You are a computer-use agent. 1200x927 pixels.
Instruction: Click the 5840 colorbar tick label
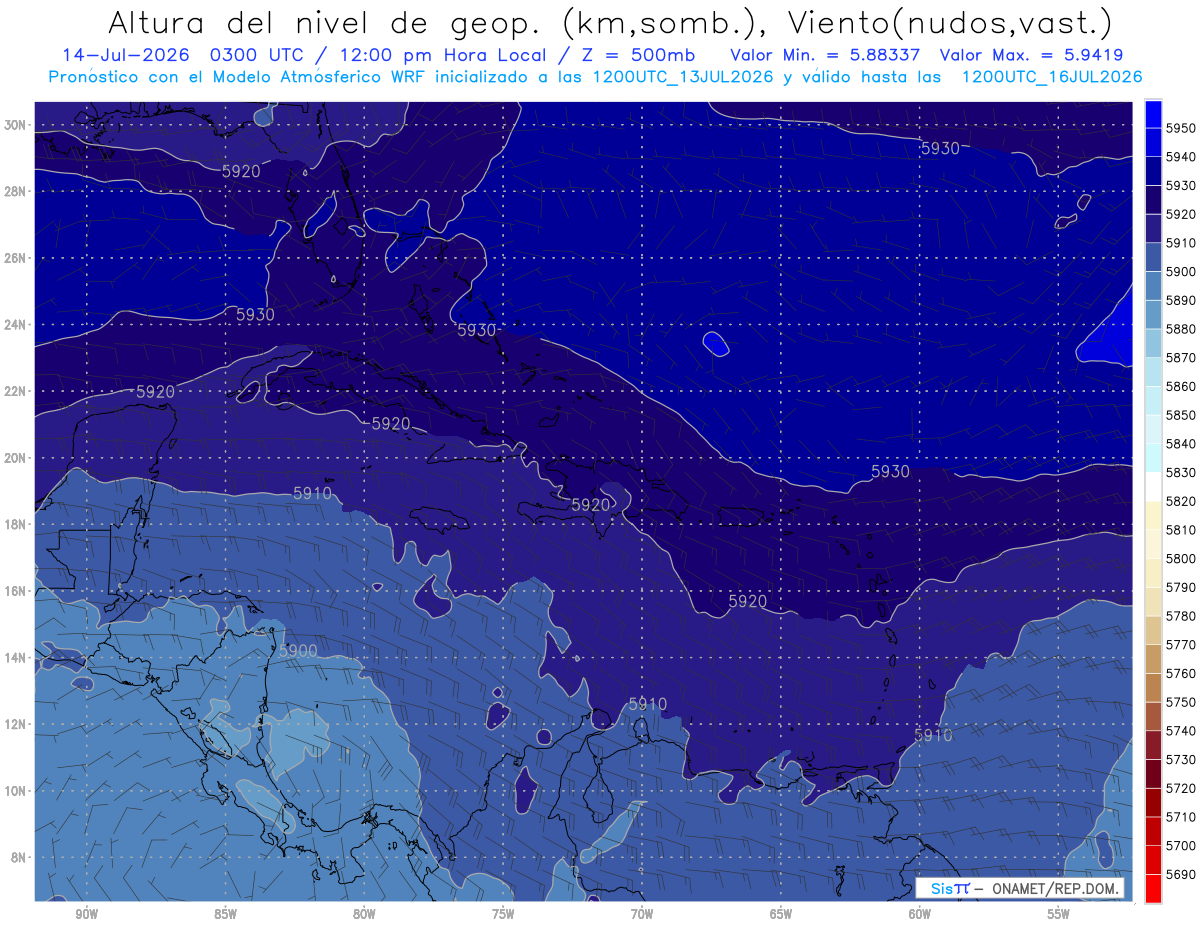tap(1181, 444)
